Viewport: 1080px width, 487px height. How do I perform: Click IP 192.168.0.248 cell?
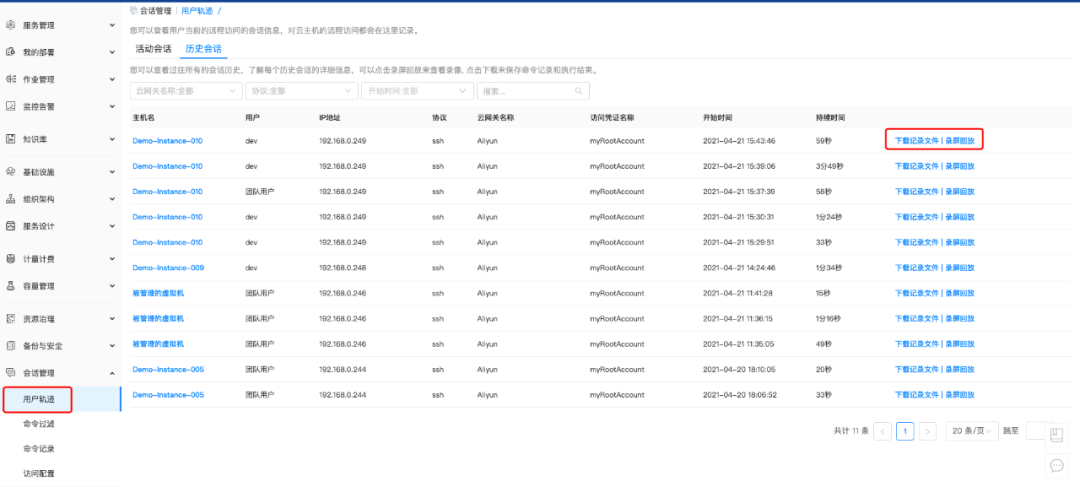[342, 267]
